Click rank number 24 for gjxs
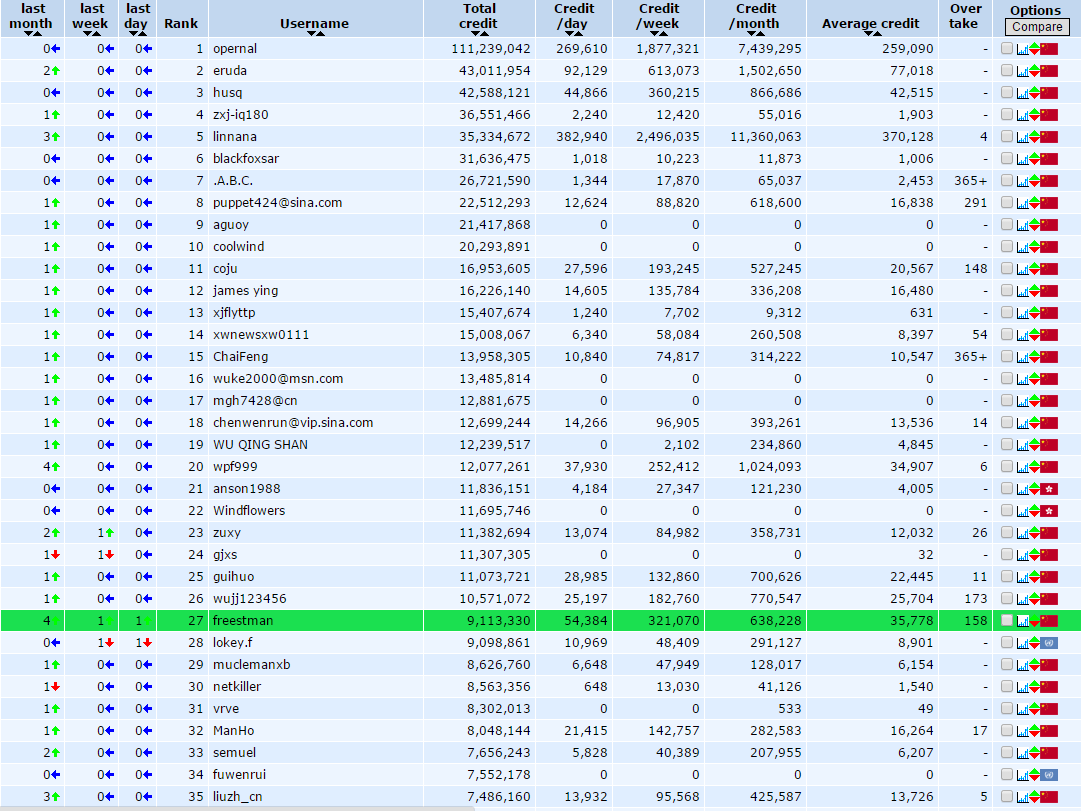Screen dimensions: 1081x811 pyautogui.click(x=196, y=555)
